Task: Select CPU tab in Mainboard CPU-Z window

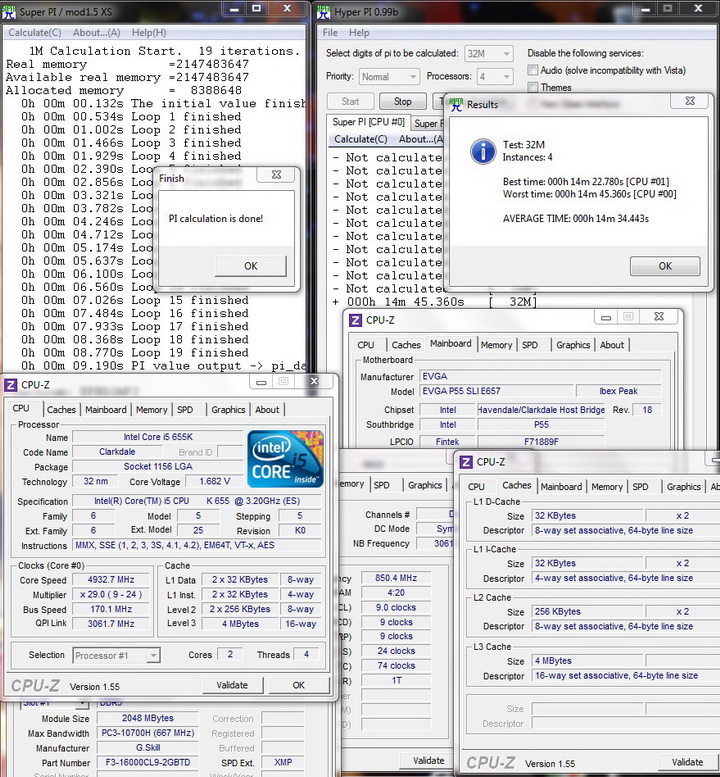Action: (x=366, y=345)
